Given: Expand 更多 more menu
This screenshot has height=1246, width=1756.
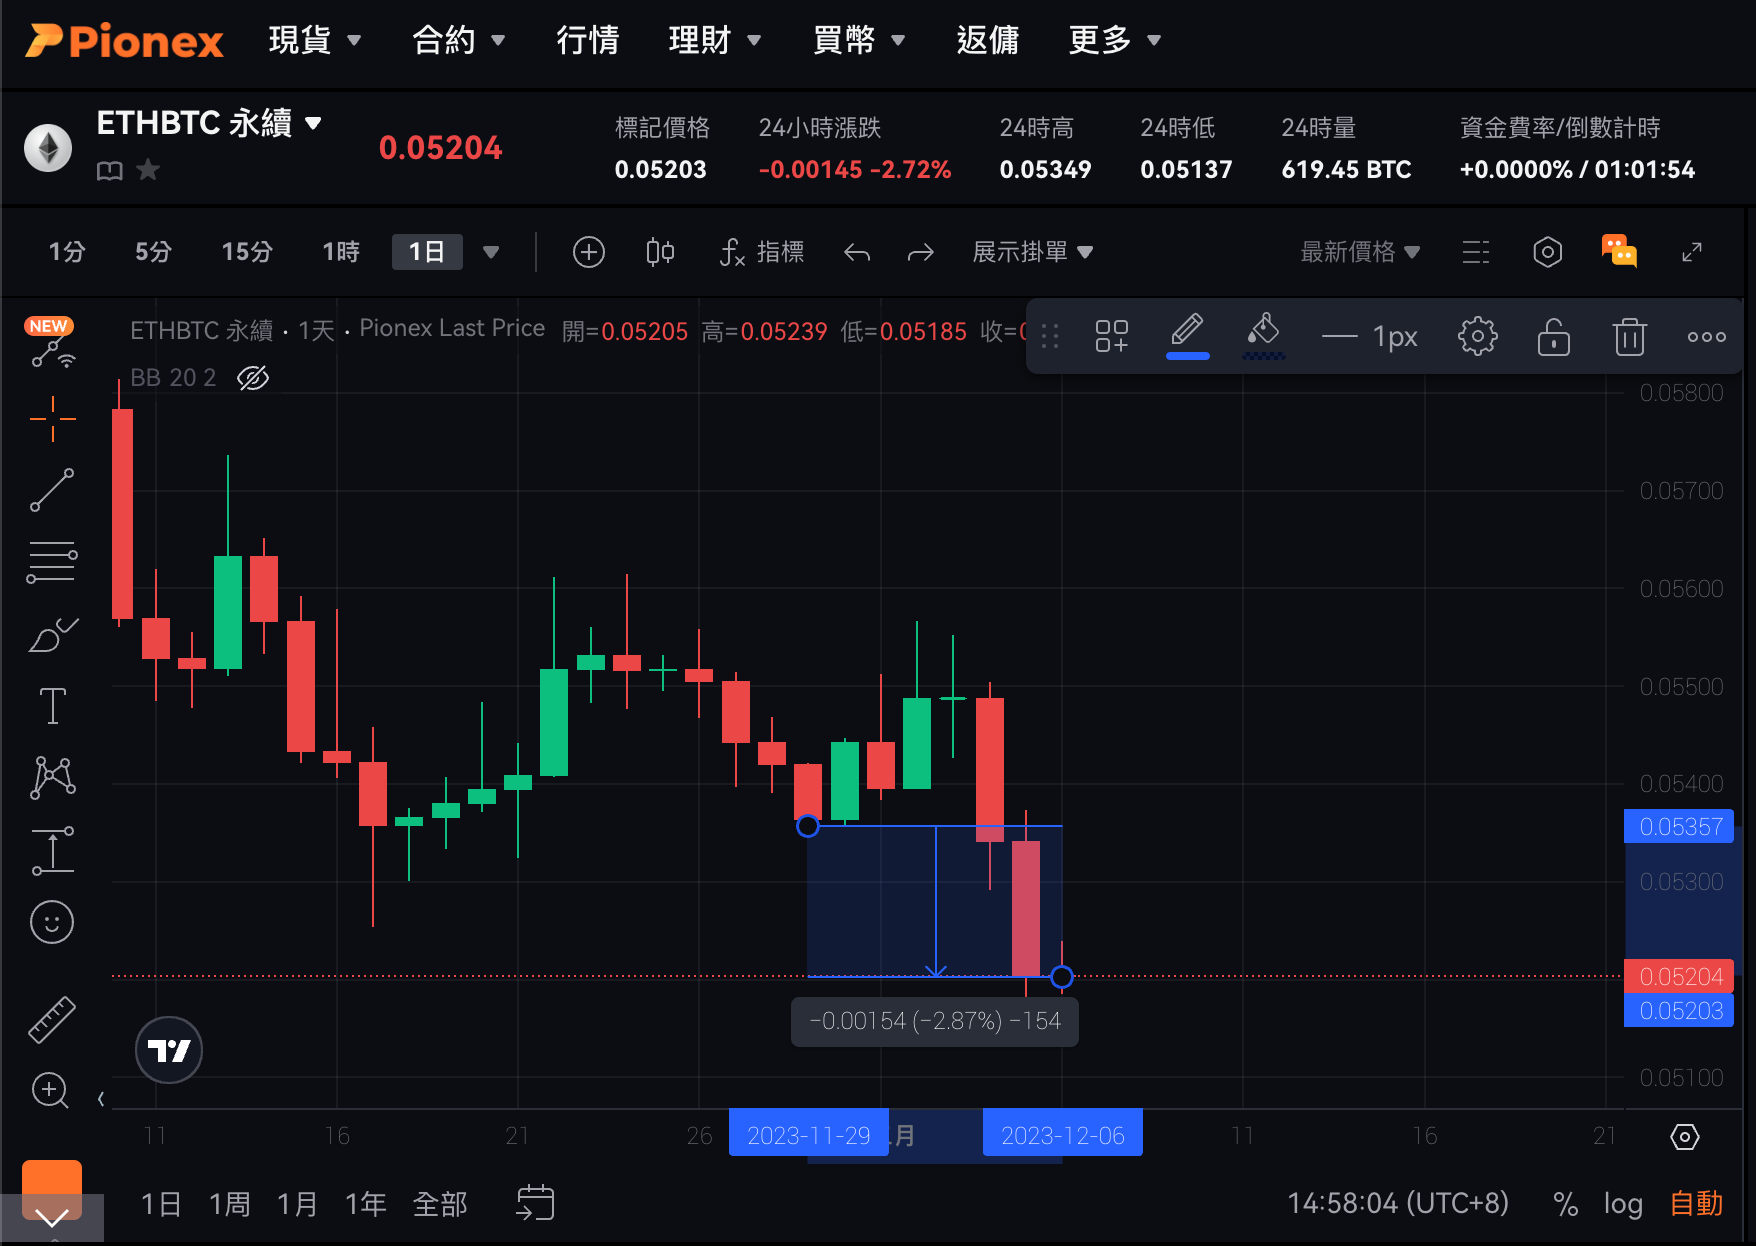Looking at the screenshot, I should pyautogui.click(x=1115, y=40).
